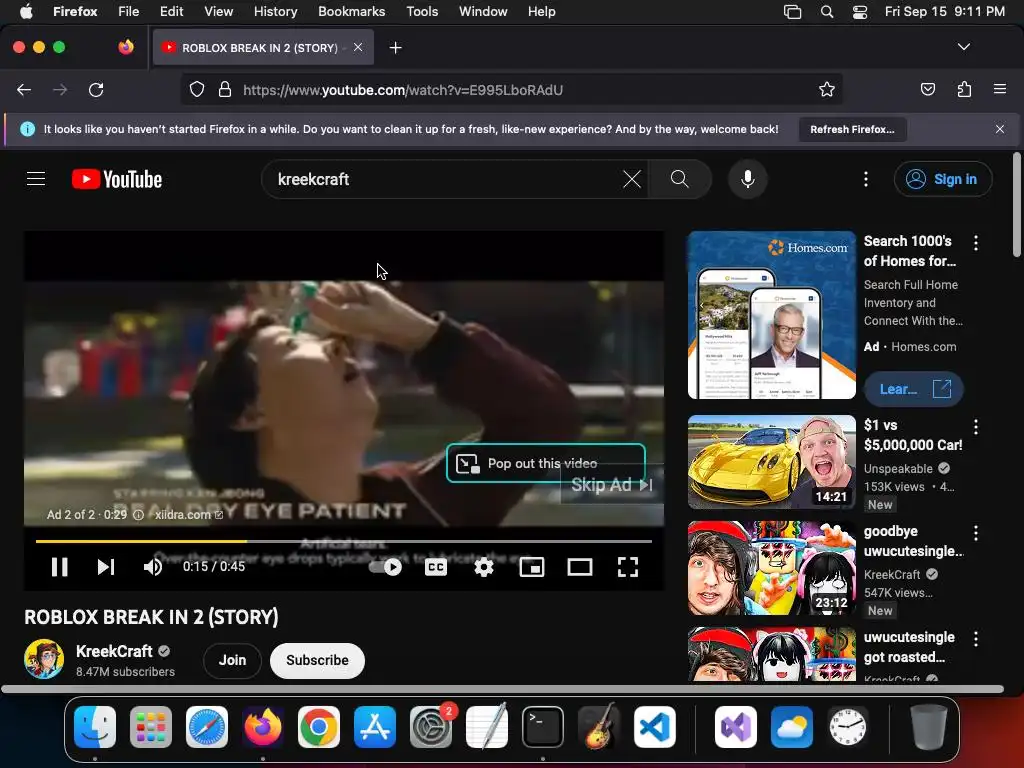Go back with browser back arrow
The width and height of the screenshot is (1024, 768).
pos(24,89)
